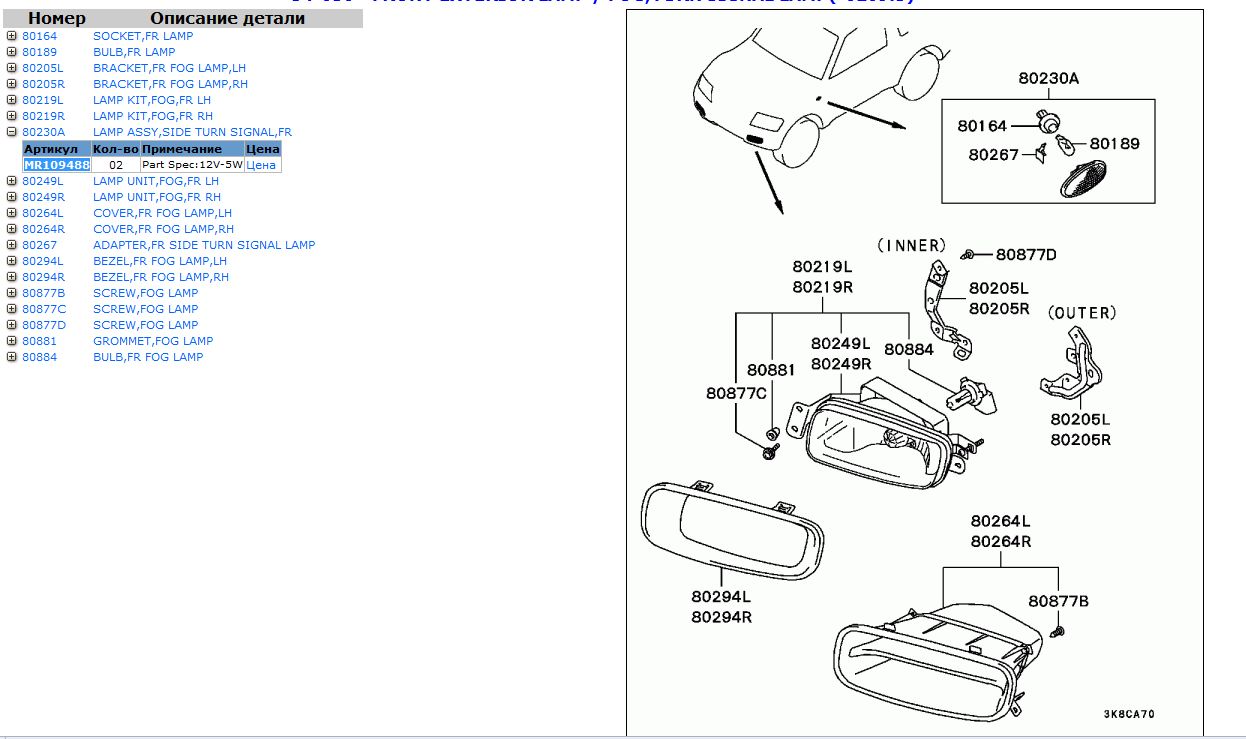Open COVER,FR FOG LAMP,RH description
The width and height of the screenshot is (1246, 739).
tap(163, 229)
